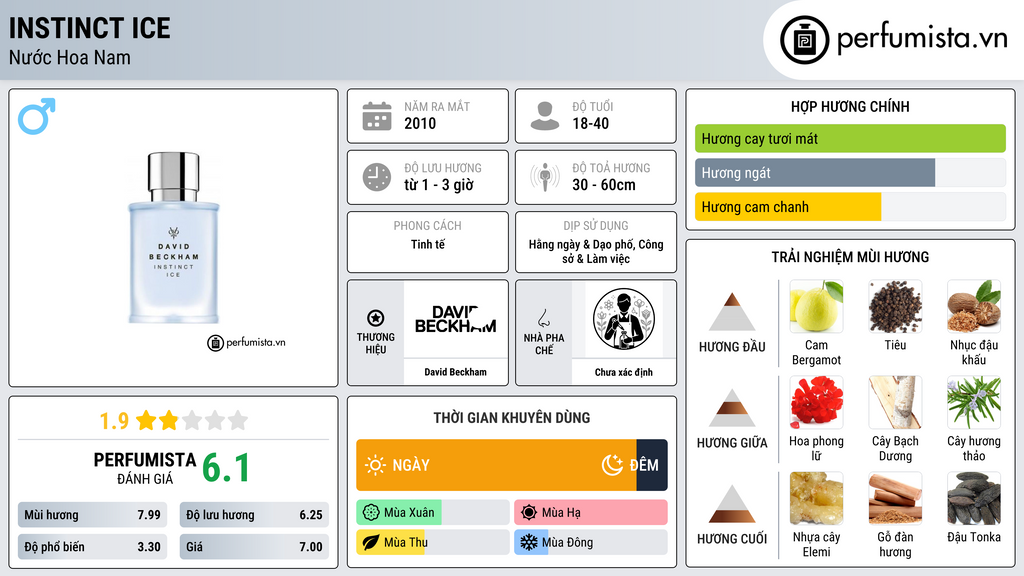Select the Cam Bergamot note image
The height and width of the screenshot is (576, 1024).
tap(816, 307)
